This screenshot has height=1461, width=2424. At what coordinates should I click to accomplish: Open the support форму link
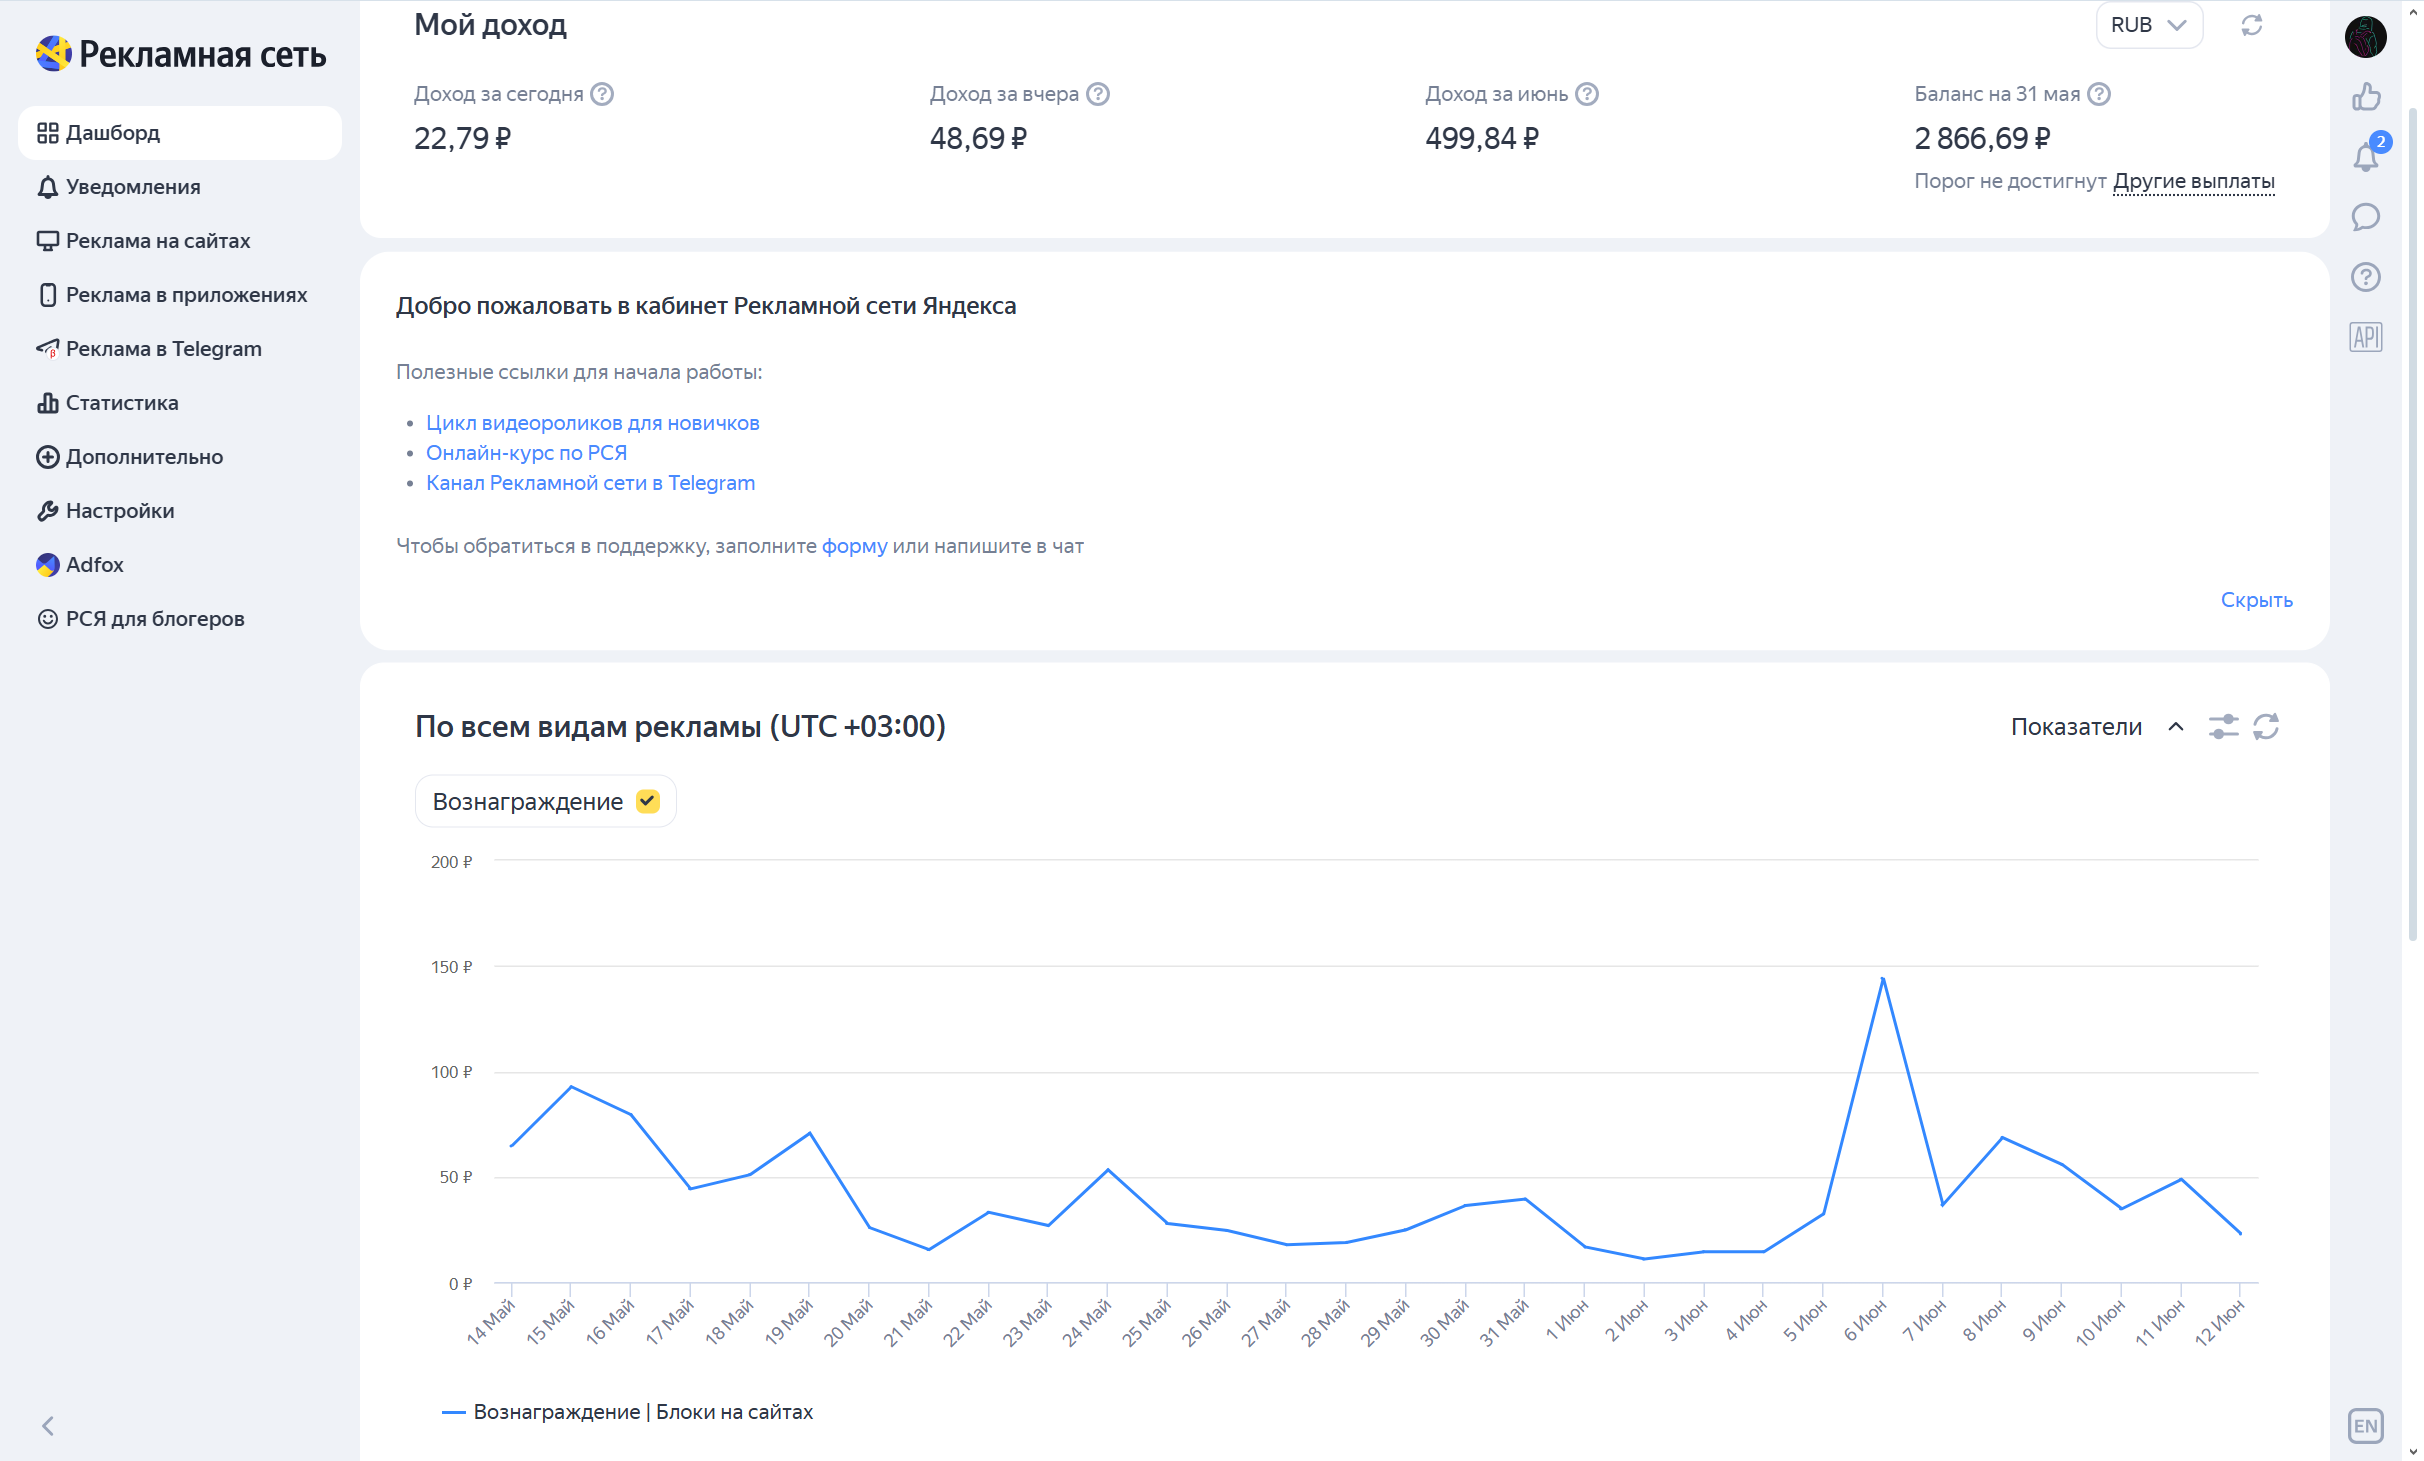pos(854,546)
